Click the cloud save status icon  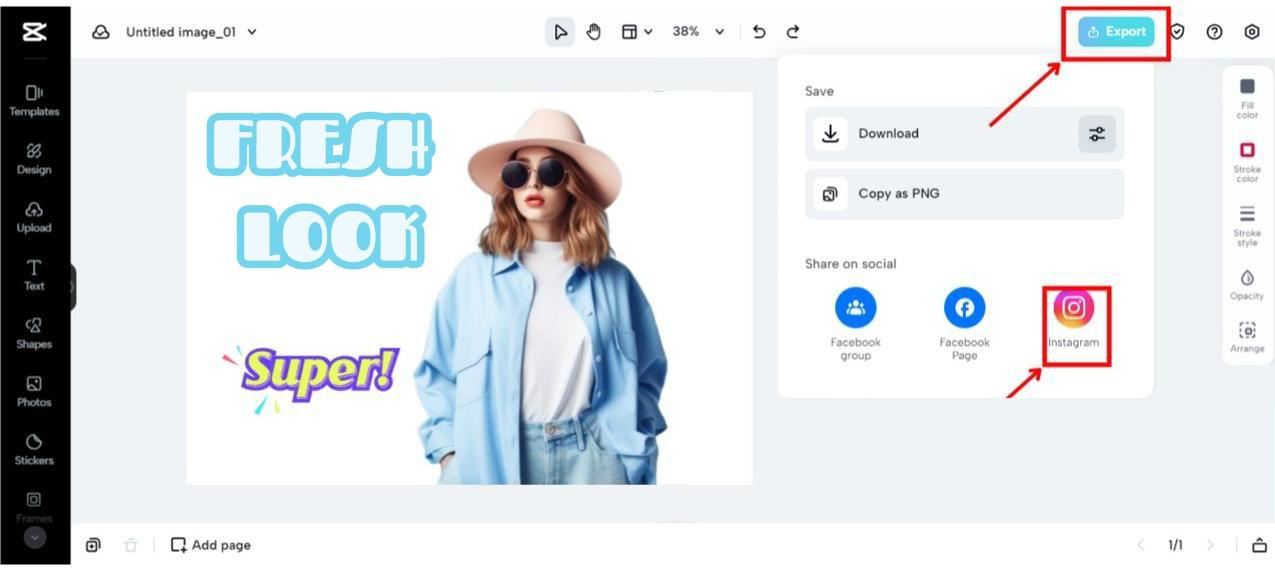[100, 32]
